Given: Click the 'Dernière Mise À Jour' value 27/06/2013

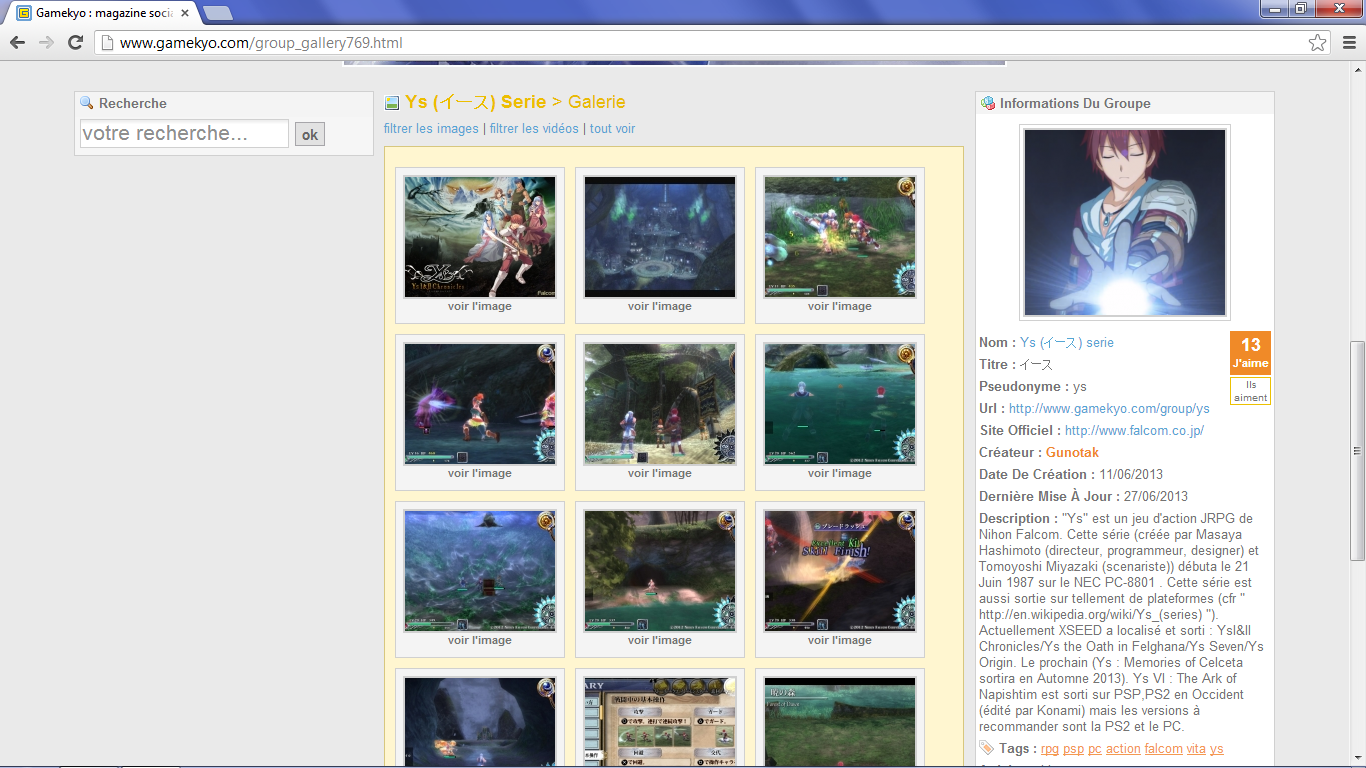Looking at the screenshot, I should tap(1156, 497).
